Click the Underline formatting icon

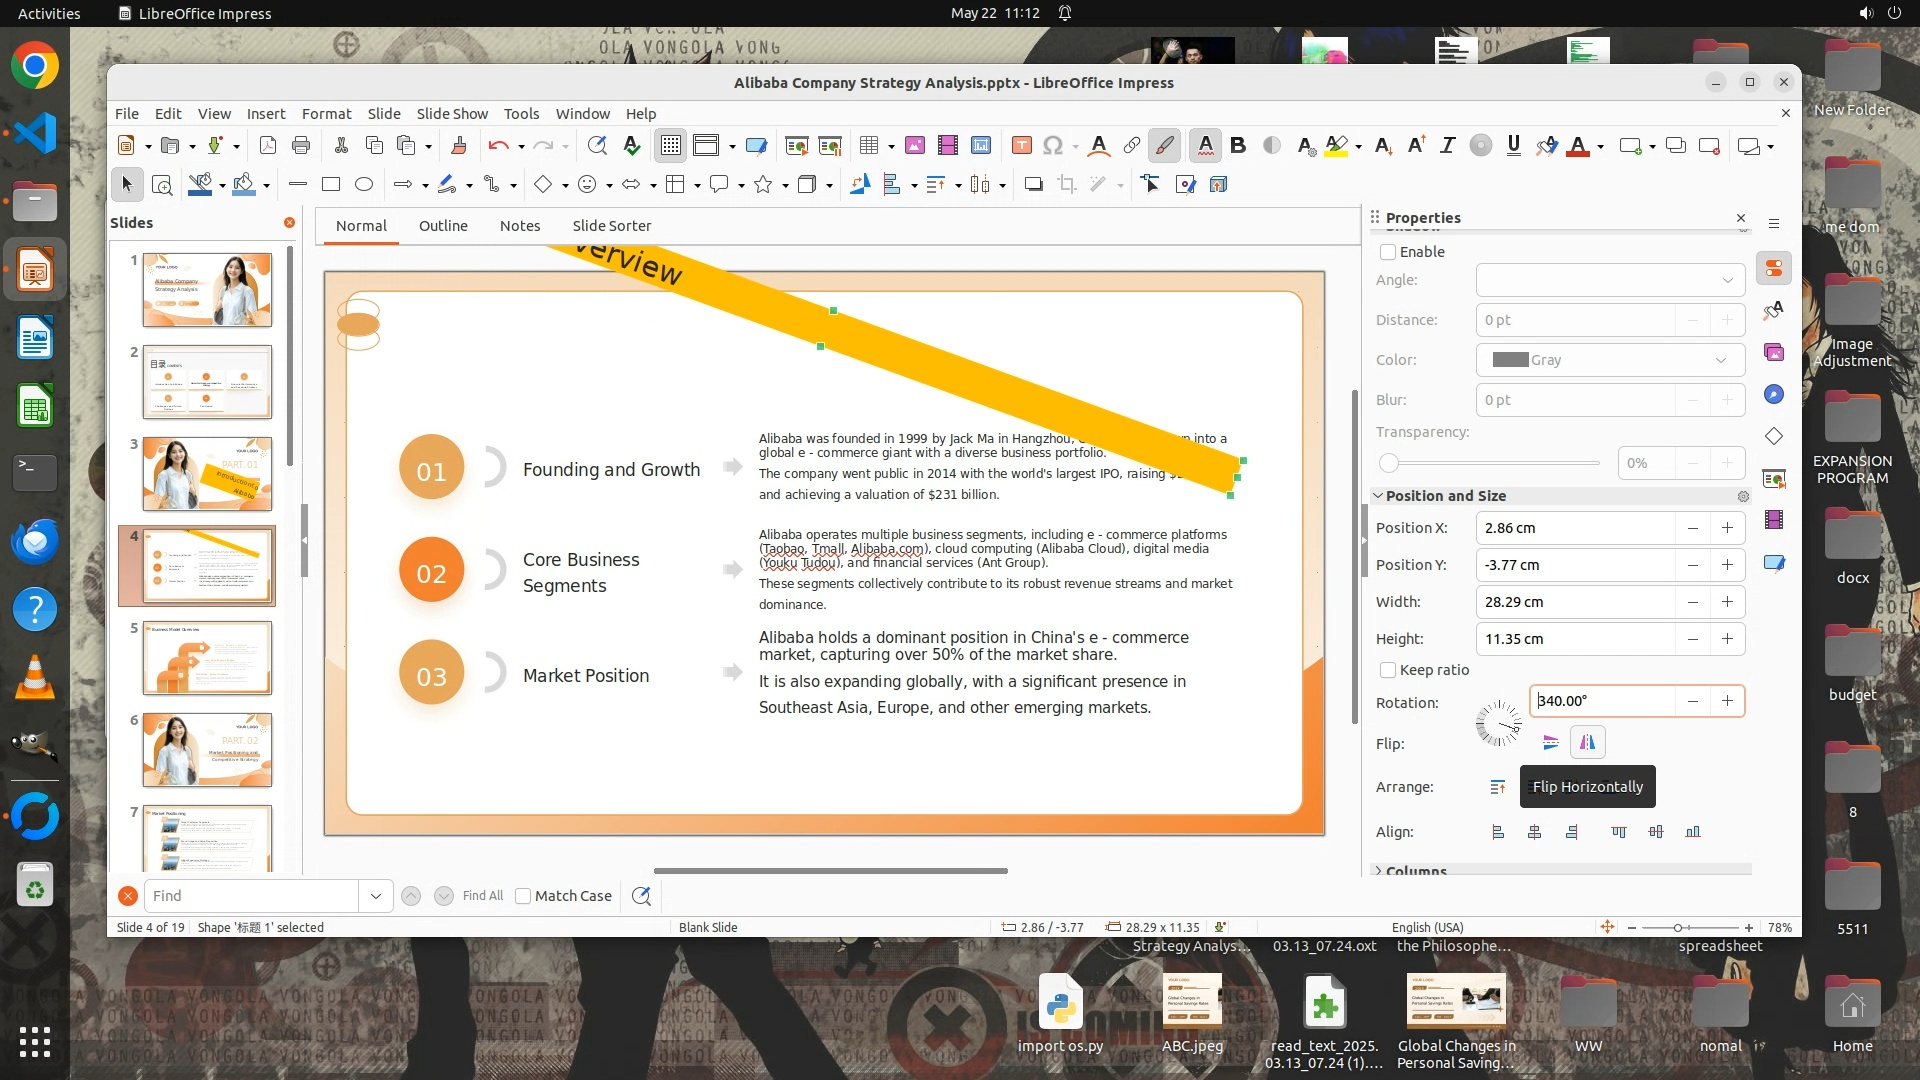(x=1513, y=146)
